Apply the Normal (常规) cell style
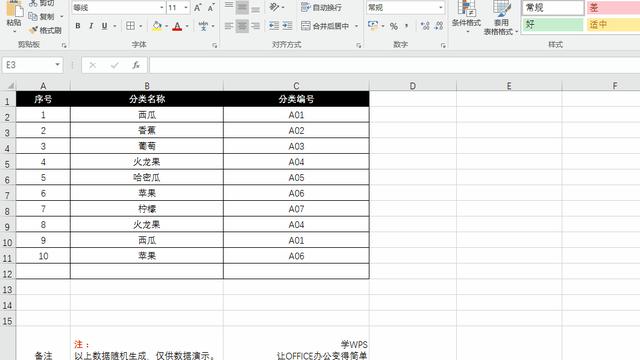This screenshot has width=640, height=360. point(553,8)
